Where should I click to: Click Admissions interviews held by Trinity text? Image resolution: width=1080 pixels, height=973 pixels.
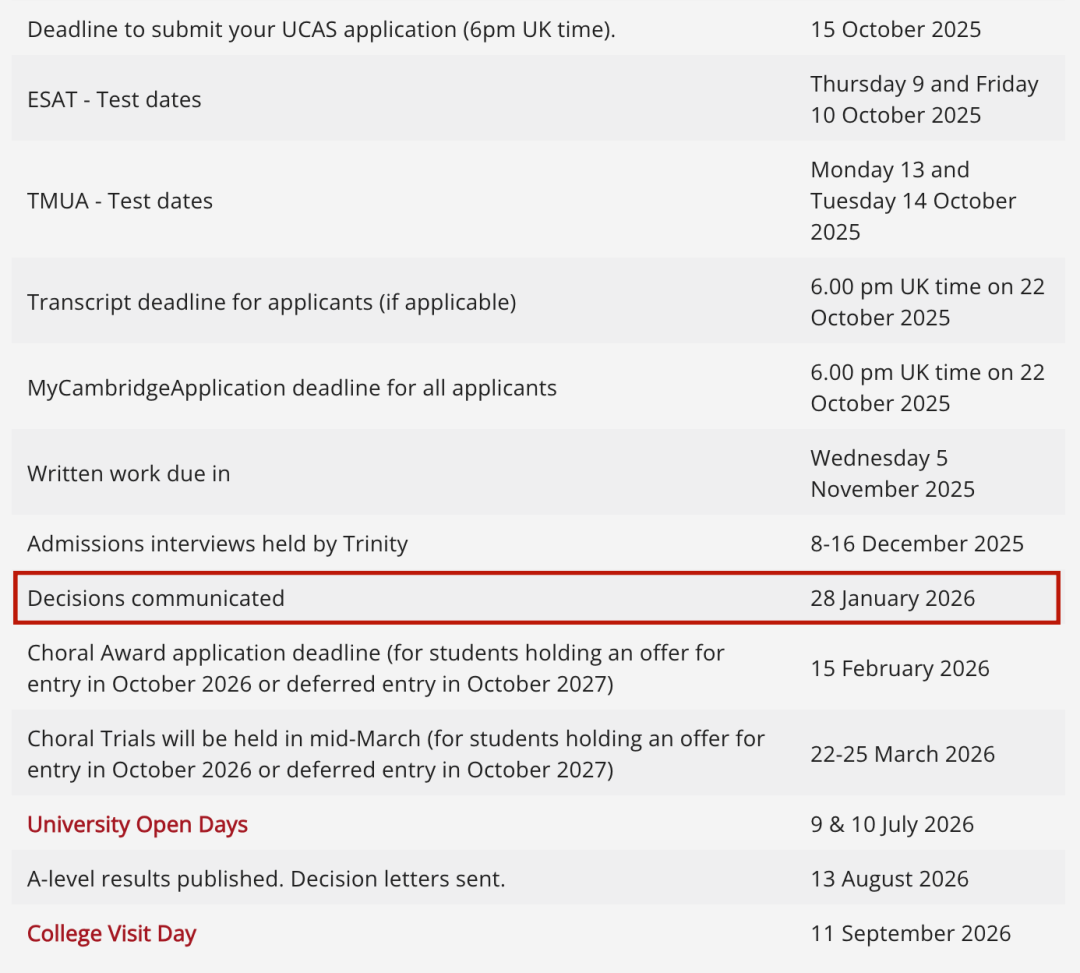217,544
